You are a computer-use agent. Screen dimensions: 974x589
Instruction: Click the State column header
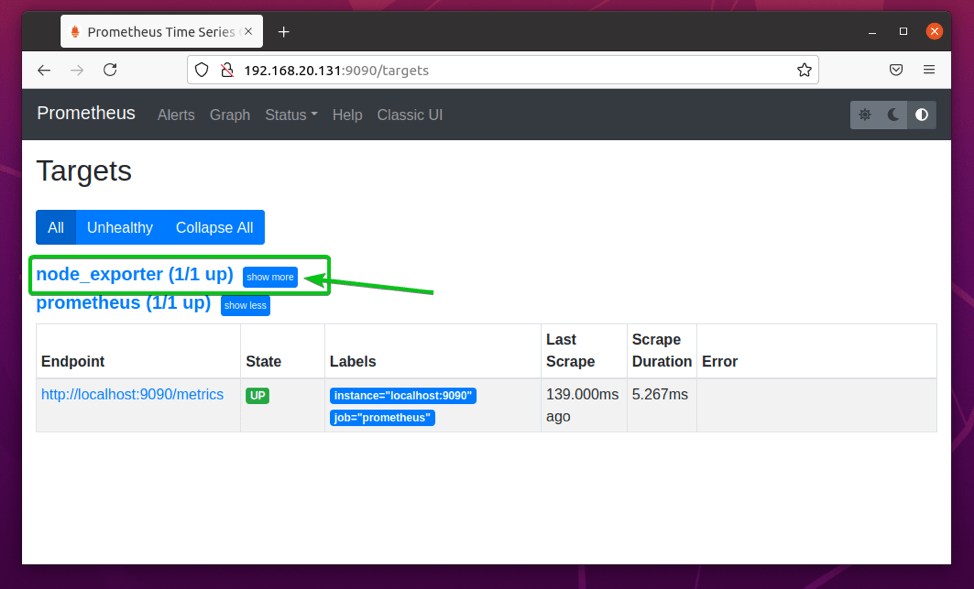263,362
